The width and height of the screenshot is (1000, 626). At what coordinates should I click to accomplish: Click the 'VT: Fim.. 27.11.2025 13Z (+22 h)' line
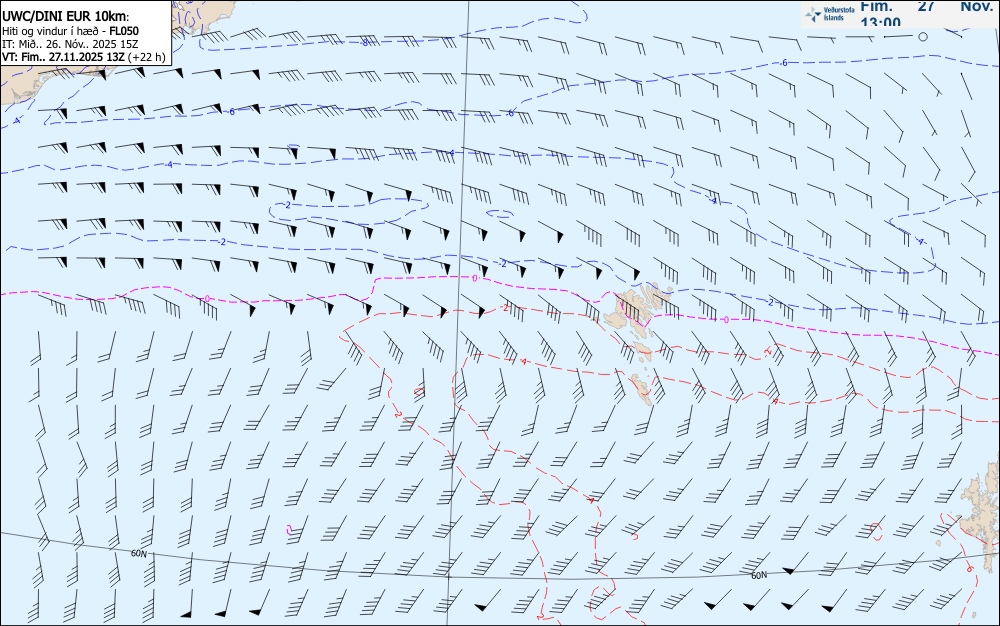click(83, 57)
